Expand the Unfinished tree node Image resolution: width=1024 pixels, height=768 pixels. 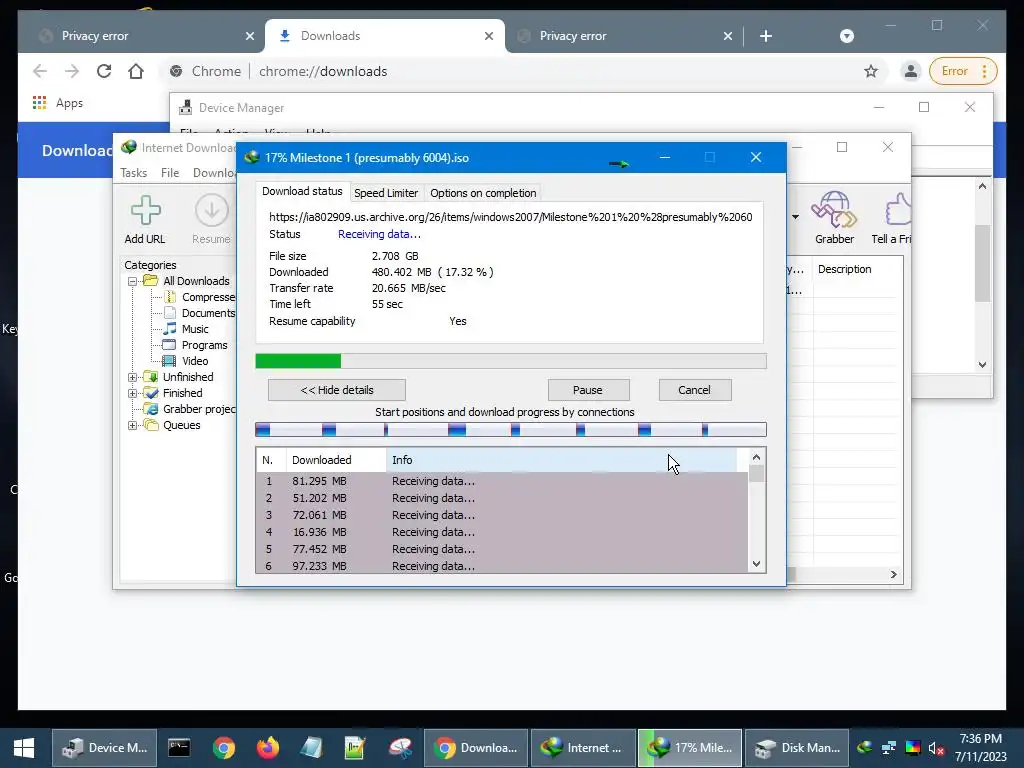tap(133, 377)
